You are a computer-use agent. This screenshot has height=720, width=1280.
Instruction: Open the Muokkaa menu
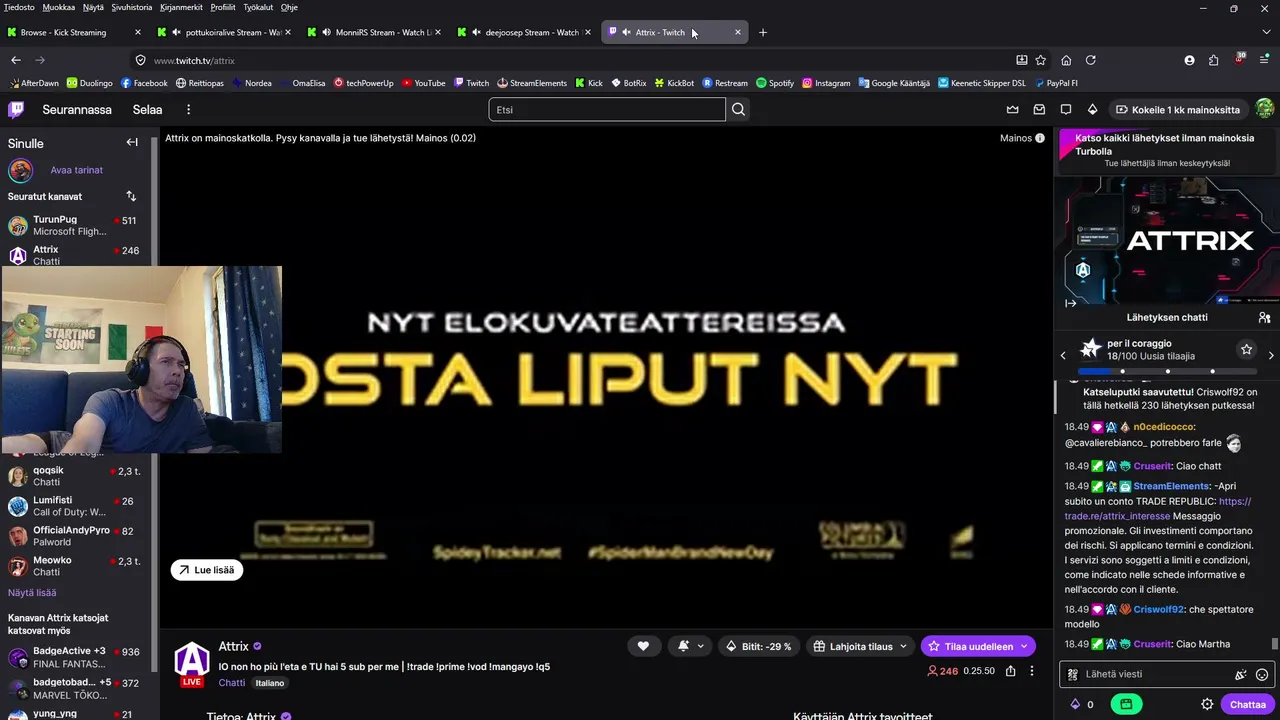[59, 7]
